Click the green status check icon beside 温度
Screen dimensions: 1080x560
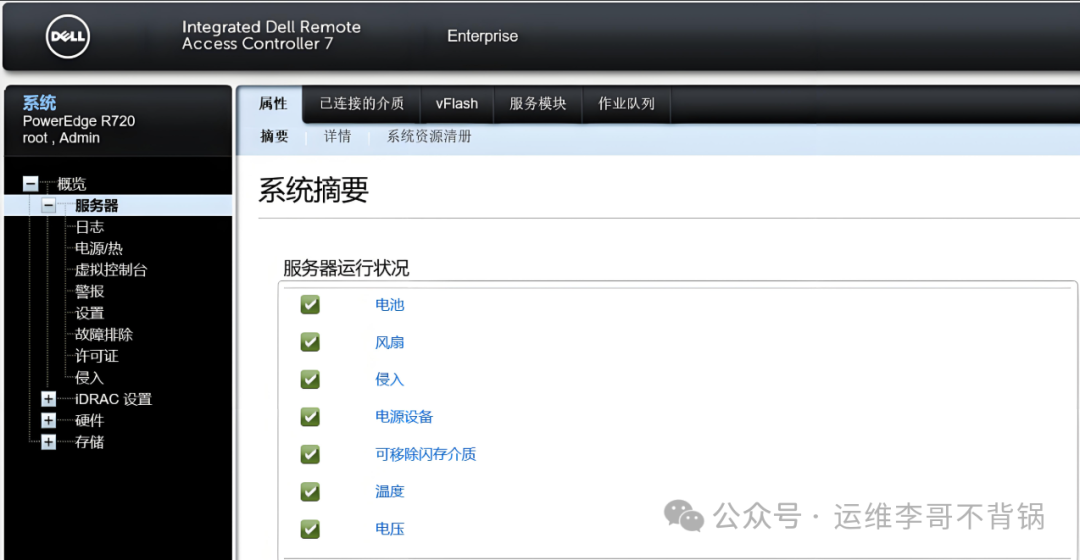coord(310,491)
